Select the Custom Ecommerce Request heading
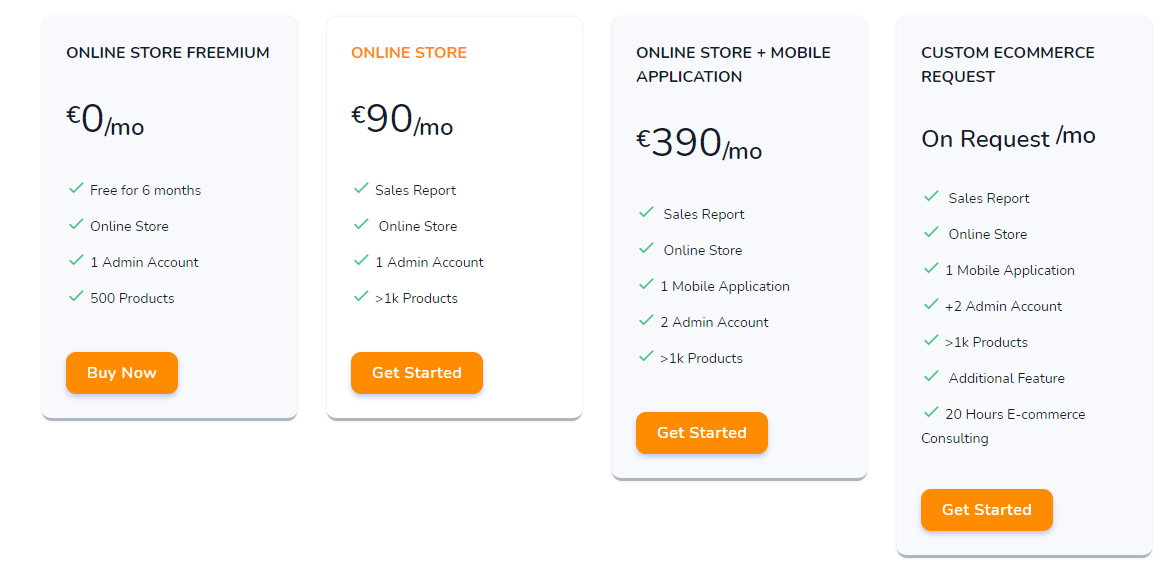This screenshot has width=1175, height=572. click(1007, 64)
